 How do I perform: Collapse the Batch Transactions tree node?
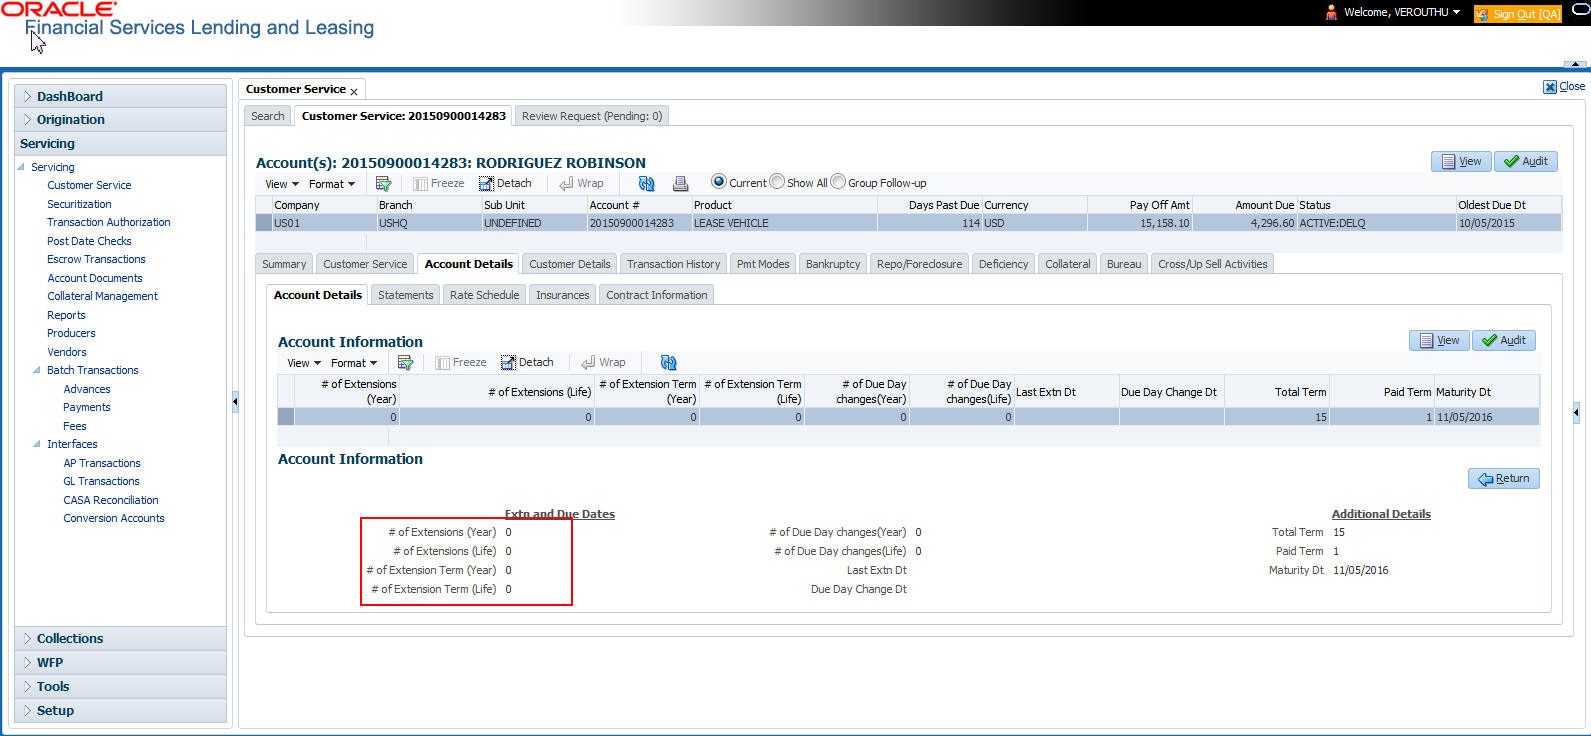(x=37, y=370)
